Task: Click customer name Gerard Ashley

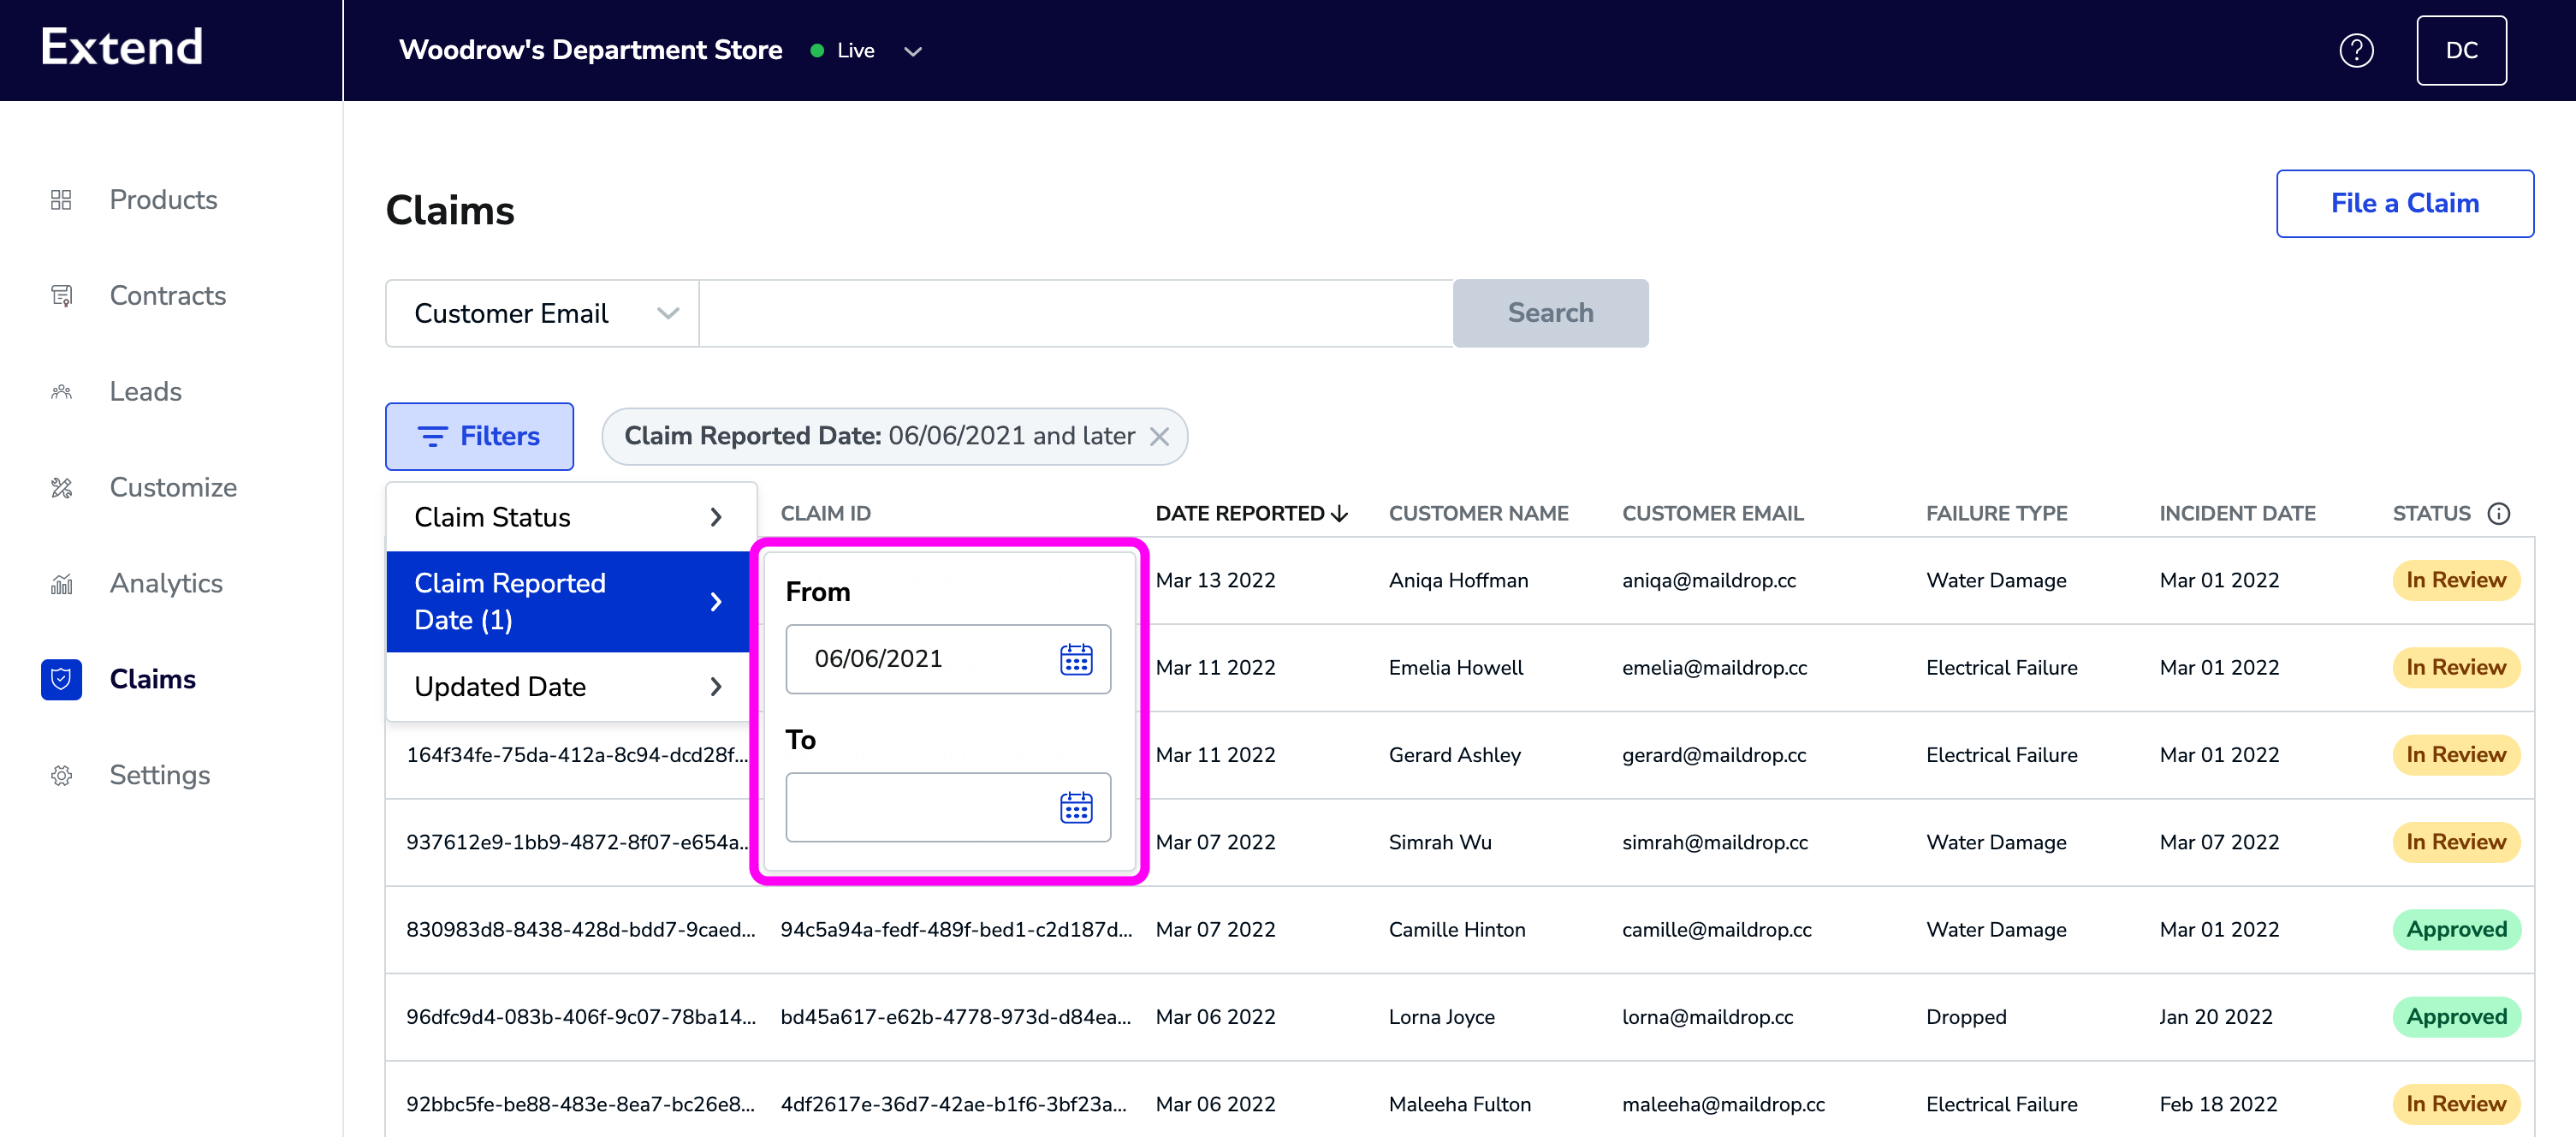Action: point(1454,755)
